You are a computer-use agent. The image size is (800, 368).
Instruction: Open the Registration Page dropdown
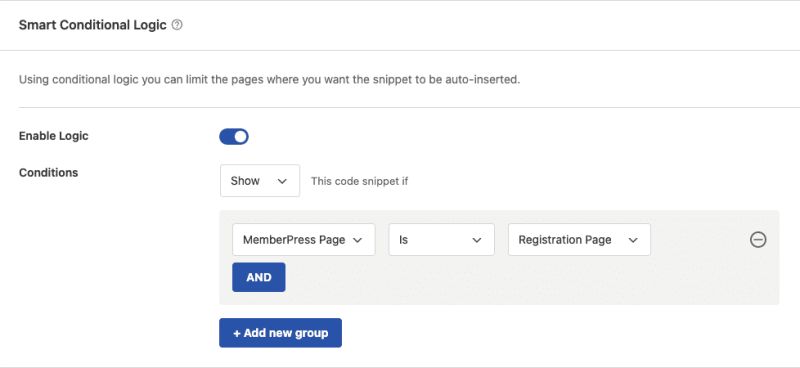click(x=579, y=239)
